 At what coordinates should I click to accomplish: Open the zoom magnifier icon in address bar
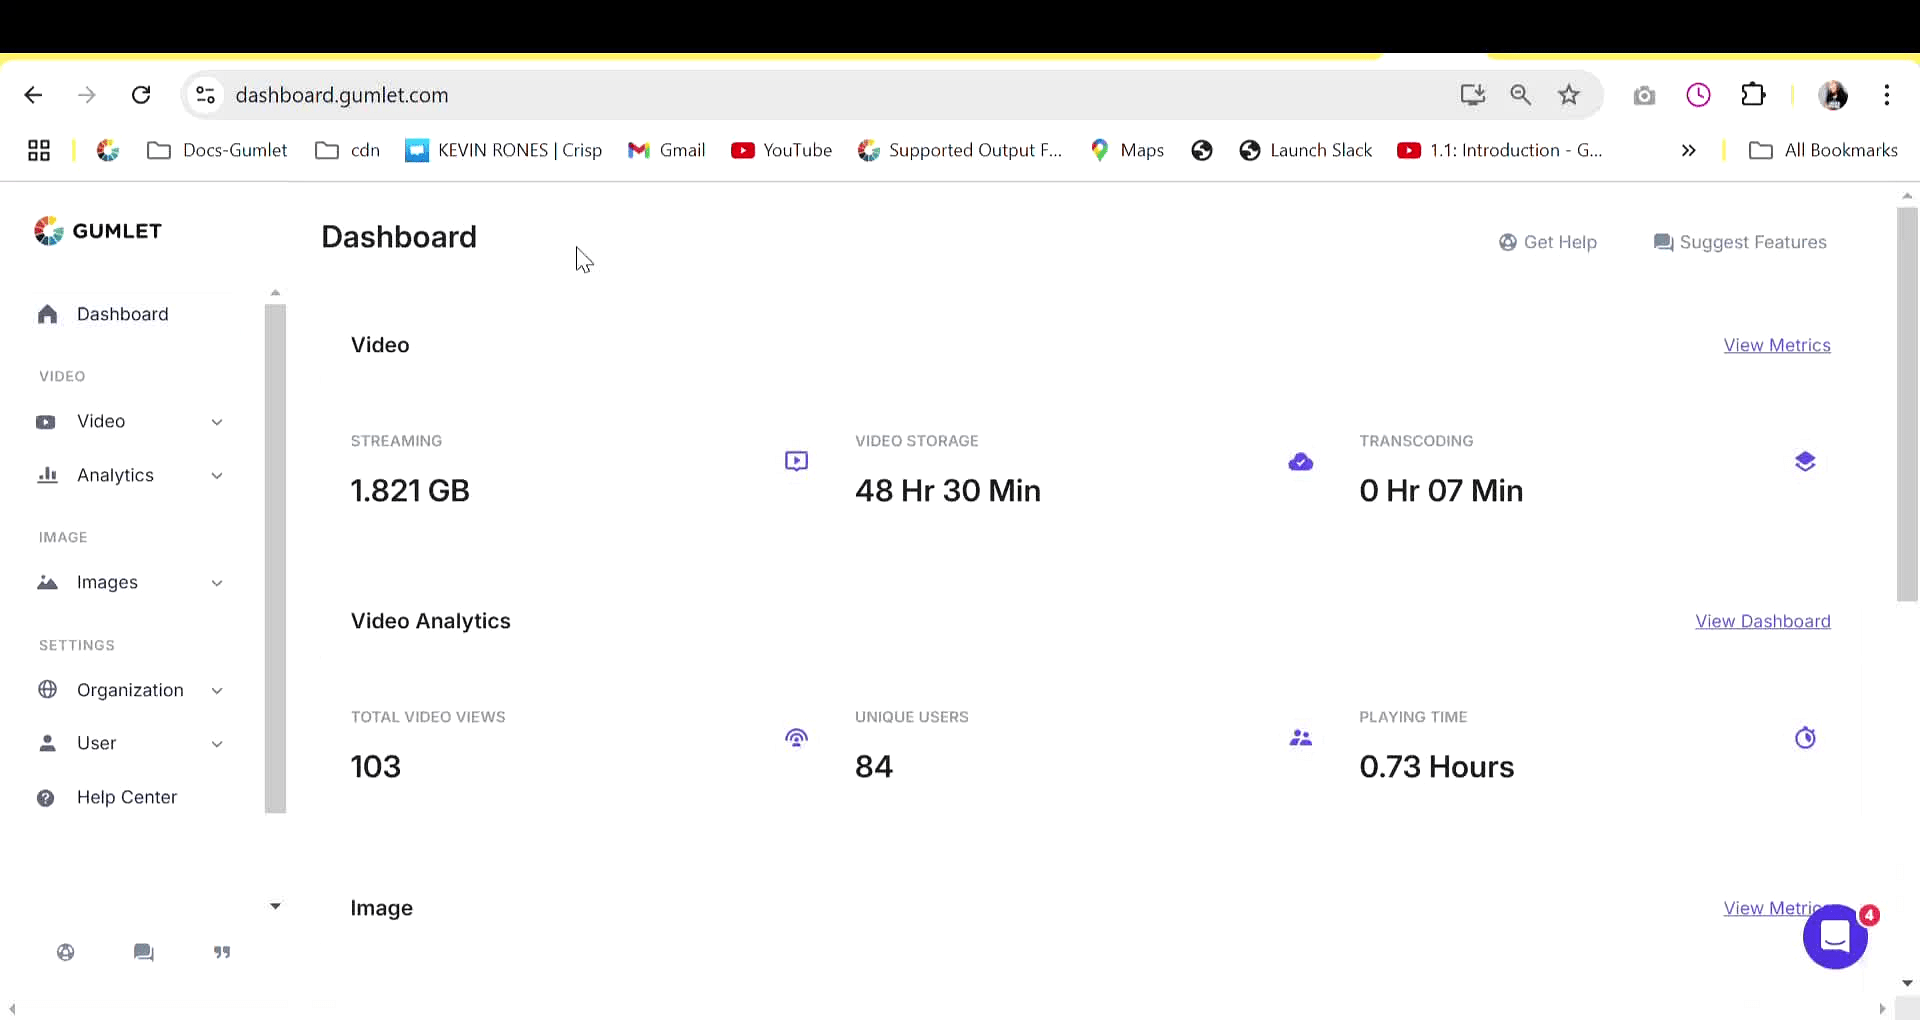[1520, 95]
